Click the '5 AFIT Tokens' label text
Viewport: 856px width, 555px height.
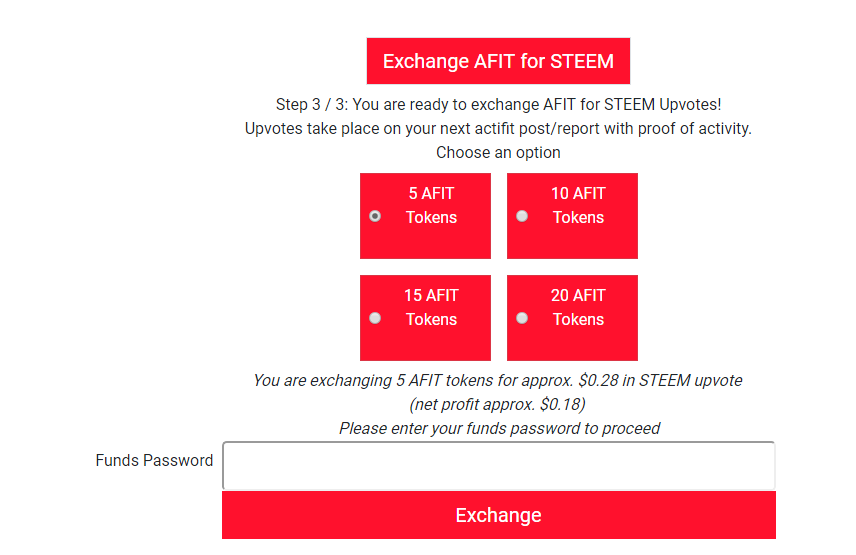coord(431,205)
